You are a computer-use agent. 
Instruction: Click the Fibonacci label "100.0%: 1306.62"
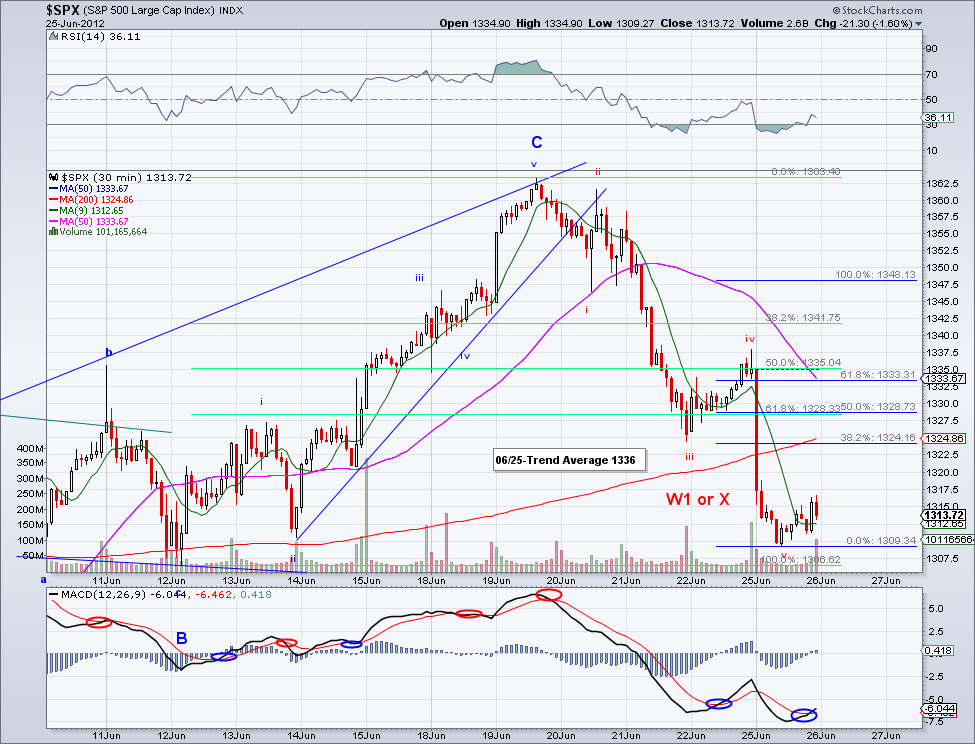point(801,559)
